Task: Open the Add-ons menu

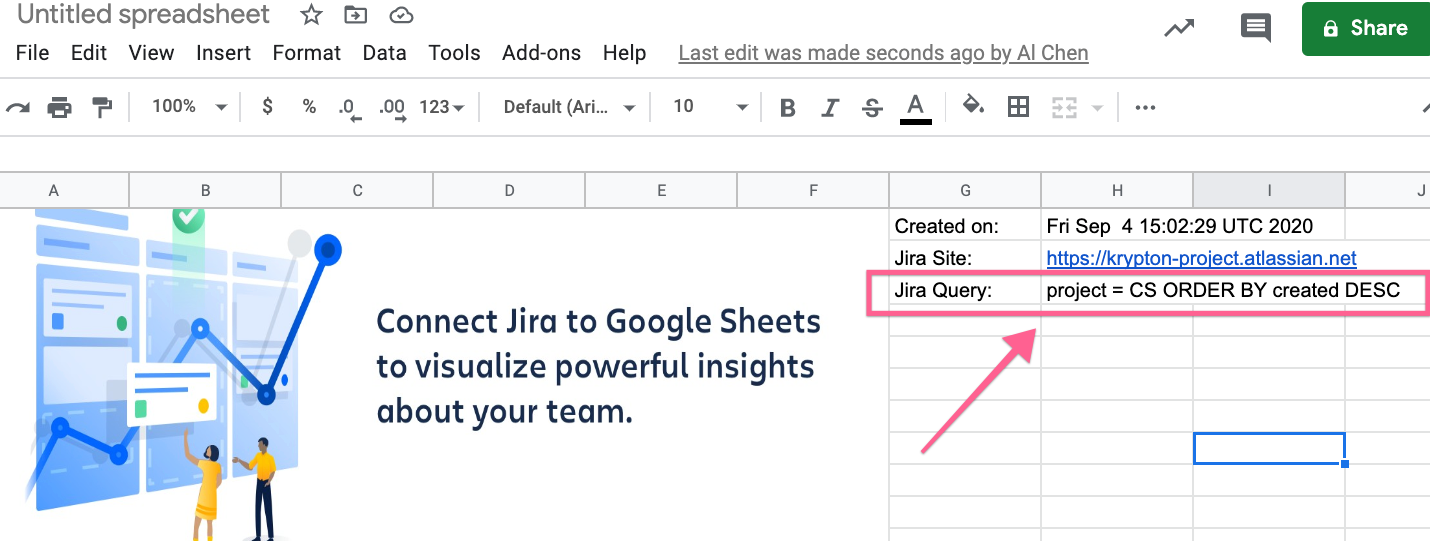Action: tap(541, 53)
